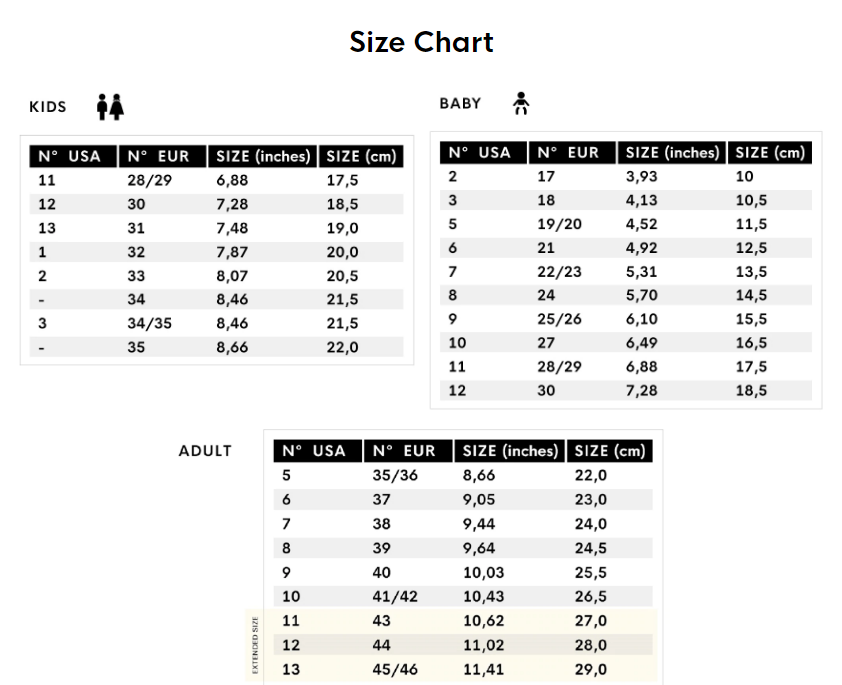Click the Size Chart title
The height and width of the screenshot is (685, 842).
(x=421, y=42)
